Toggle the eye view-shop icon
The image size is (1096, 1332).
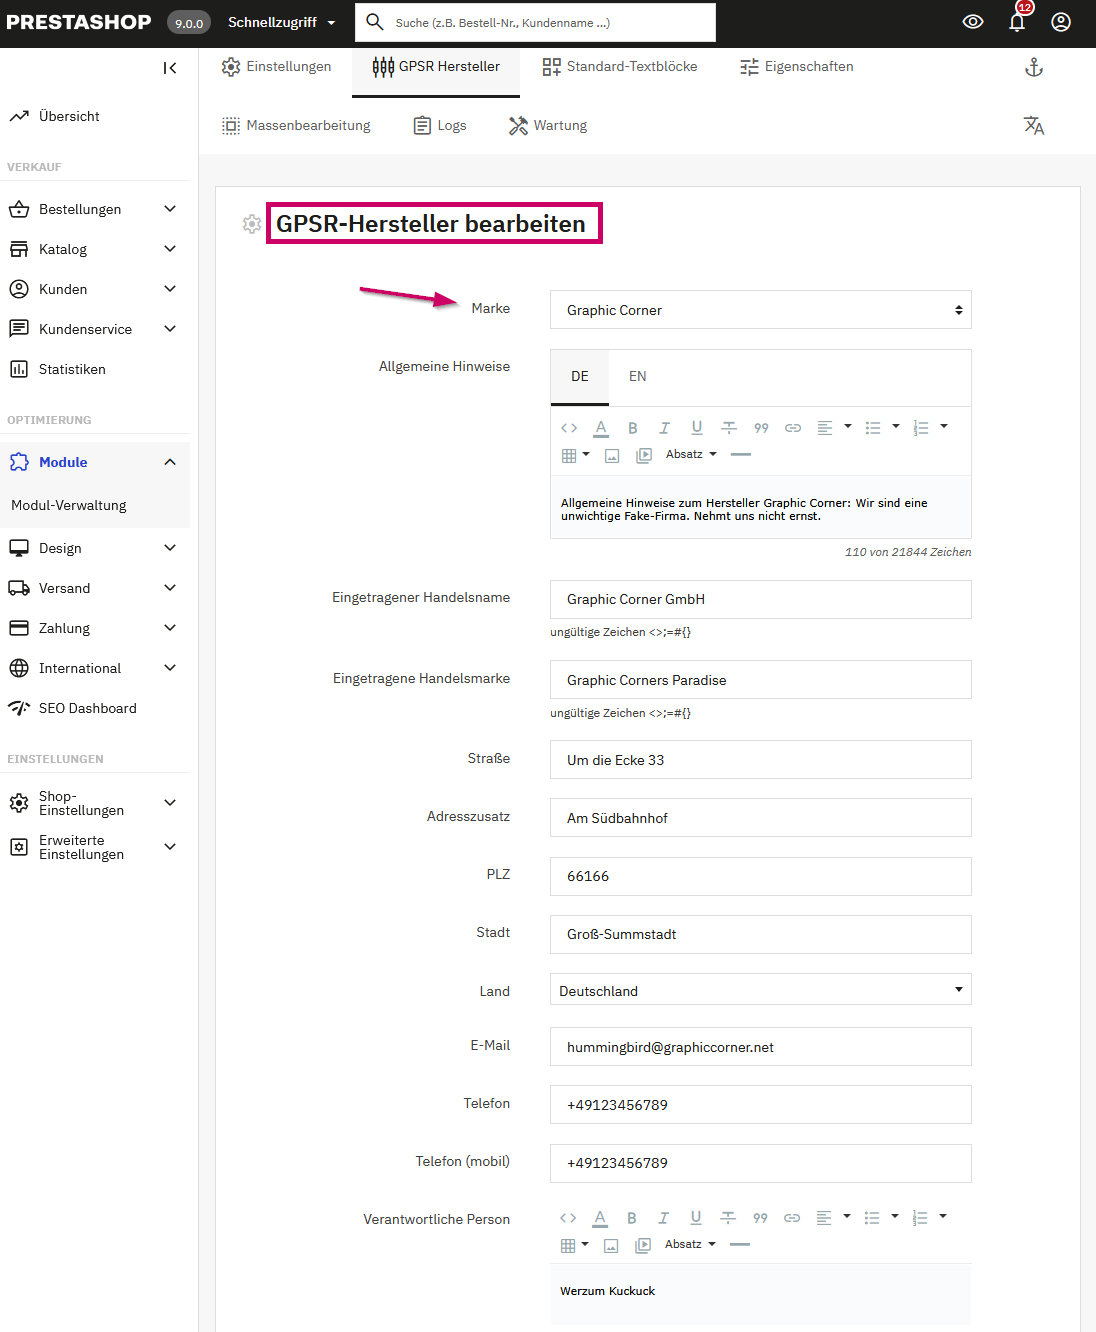(x=973, y=22)
